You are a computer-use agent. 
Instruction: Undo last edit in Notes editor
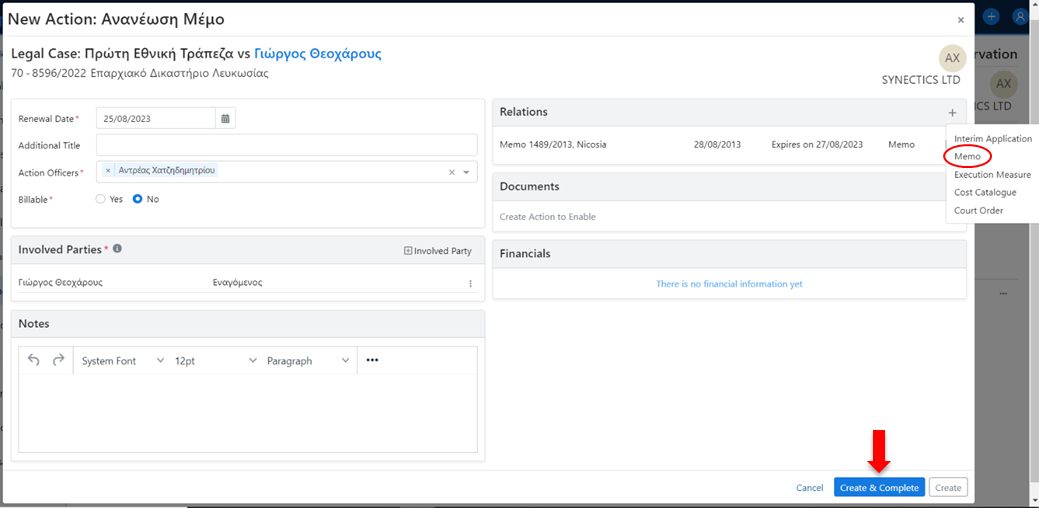[x=34, y=360]
